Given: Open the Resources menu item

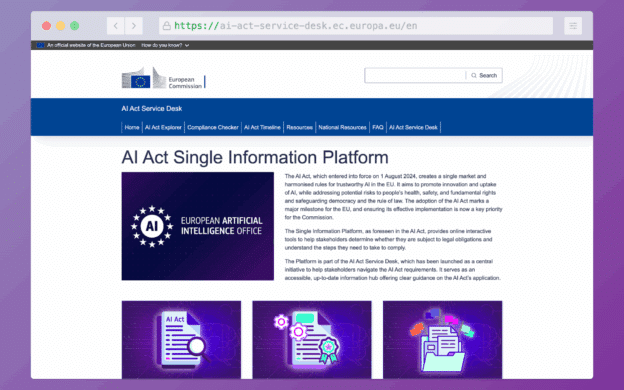Looking at the screenshot, I should (x=299, y=127).
